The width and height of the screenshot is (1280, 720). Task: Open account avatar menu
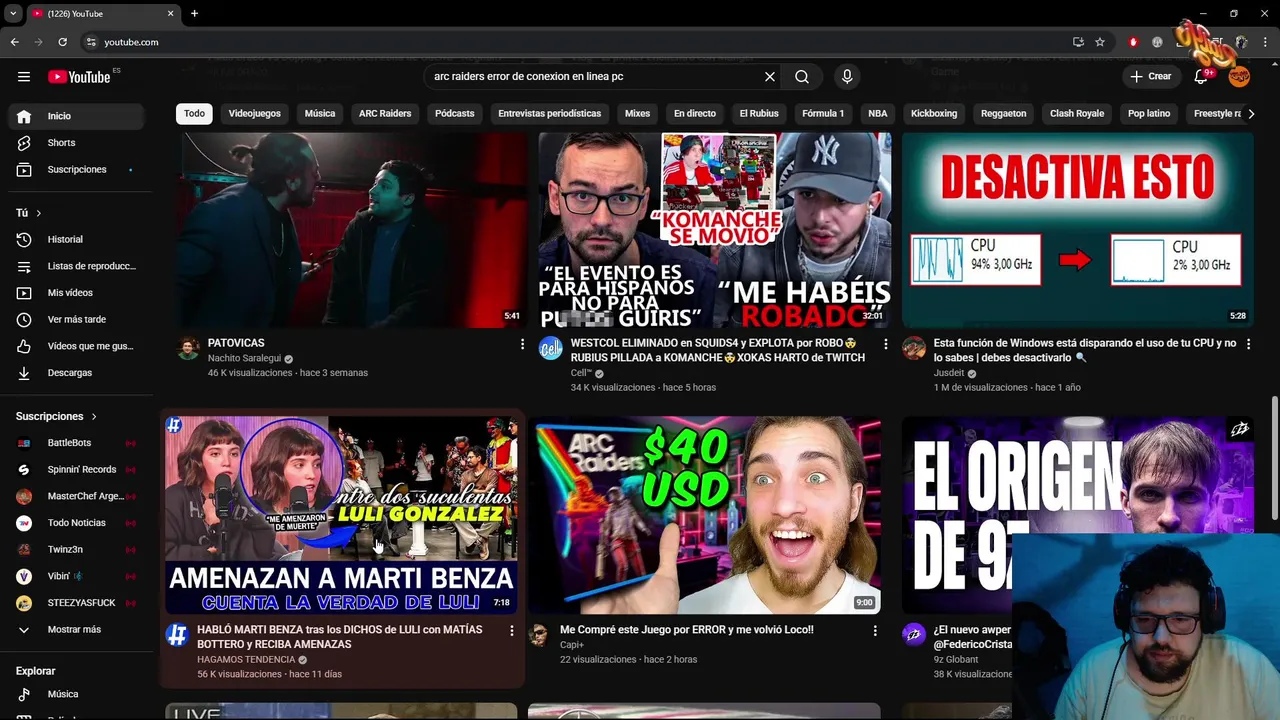1239,77
